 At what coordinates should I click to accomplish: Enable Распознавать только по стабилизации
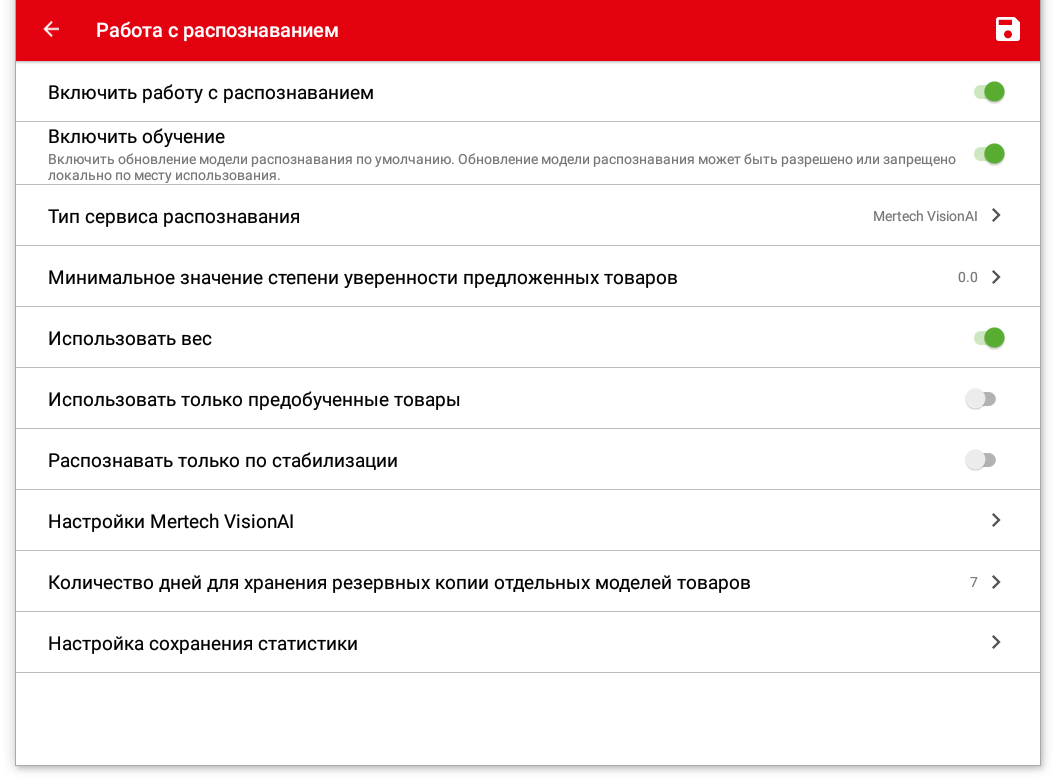[x=981, y=459]
